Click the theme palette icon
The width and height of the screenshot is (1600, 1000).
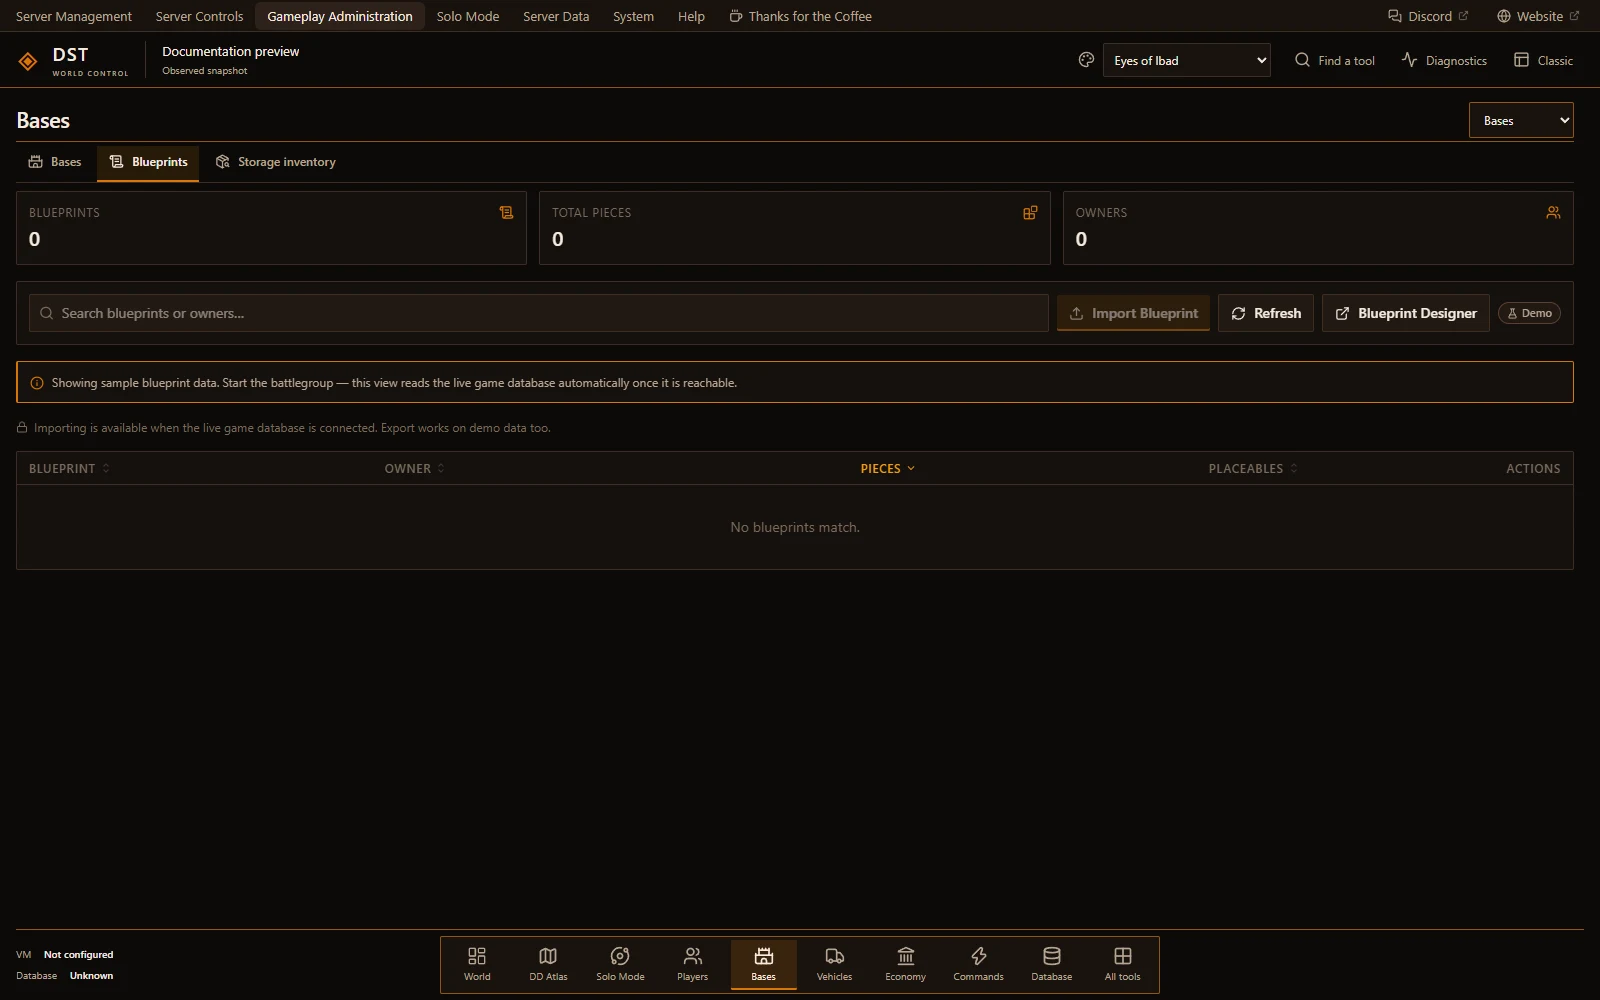(x=1086, y=60)
